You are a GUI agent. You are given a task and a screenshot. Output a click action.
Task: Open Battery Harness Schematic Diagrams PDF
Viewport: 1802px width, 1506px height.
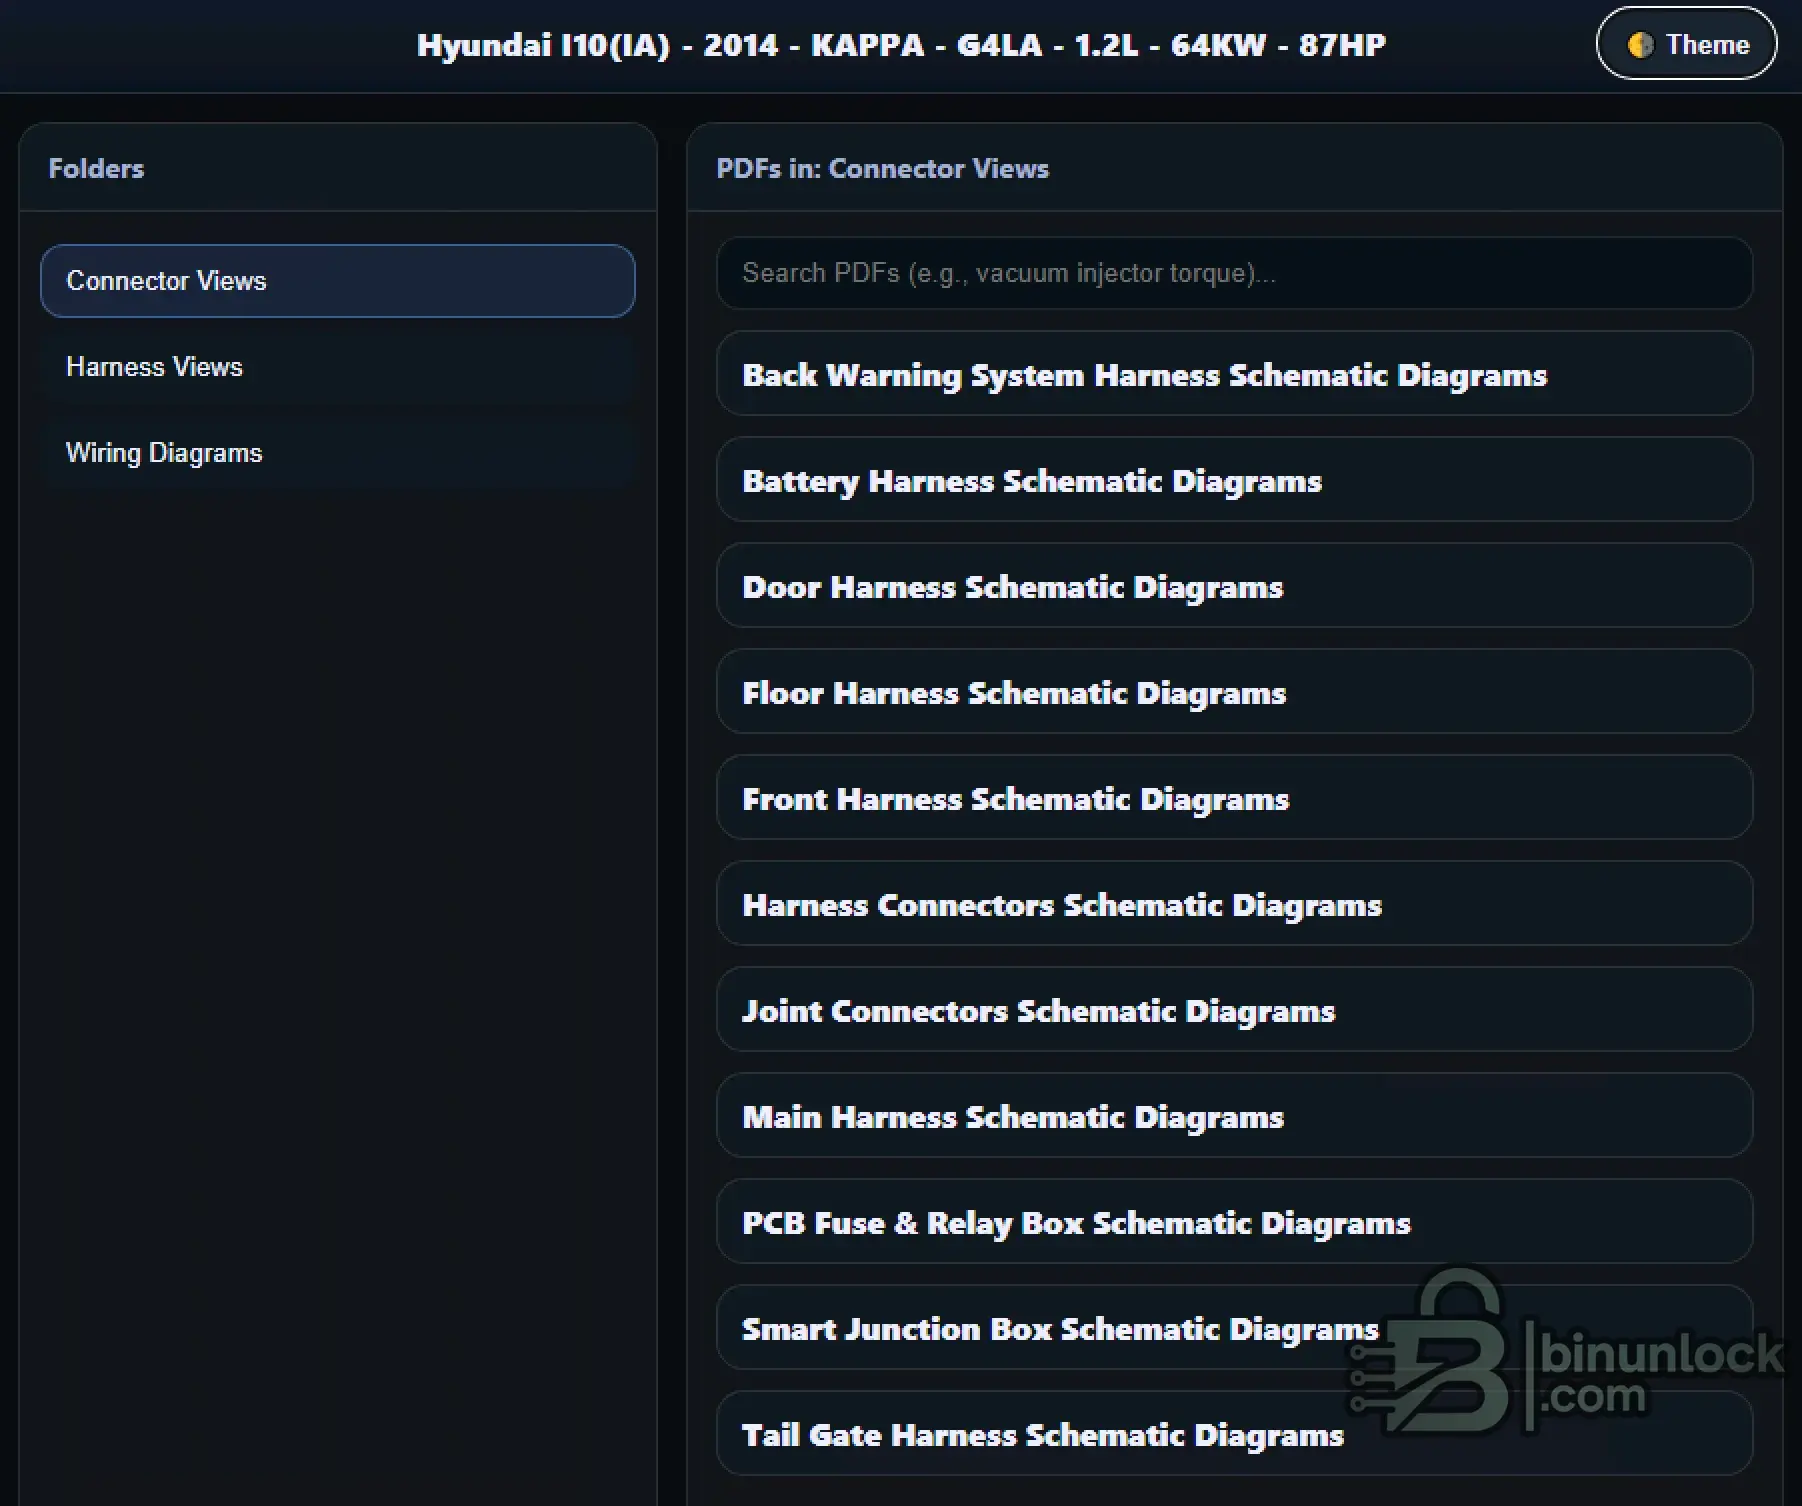[x=1234, y=480]
